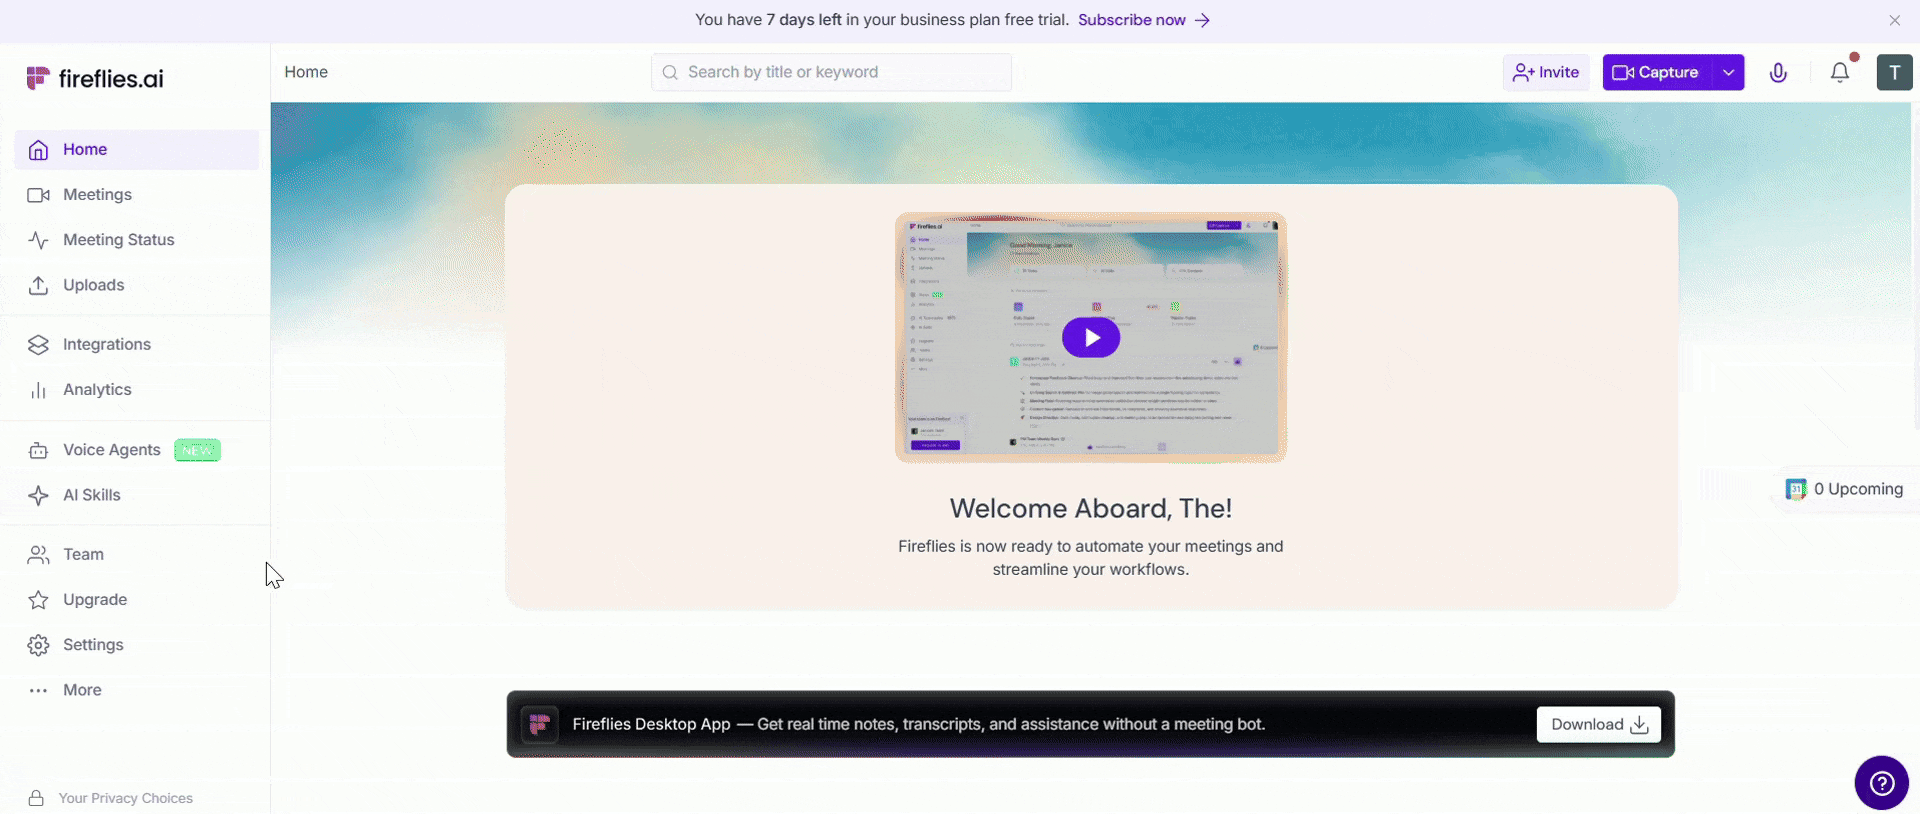Dismiss the free trial banner

(x=1894, y=20)
